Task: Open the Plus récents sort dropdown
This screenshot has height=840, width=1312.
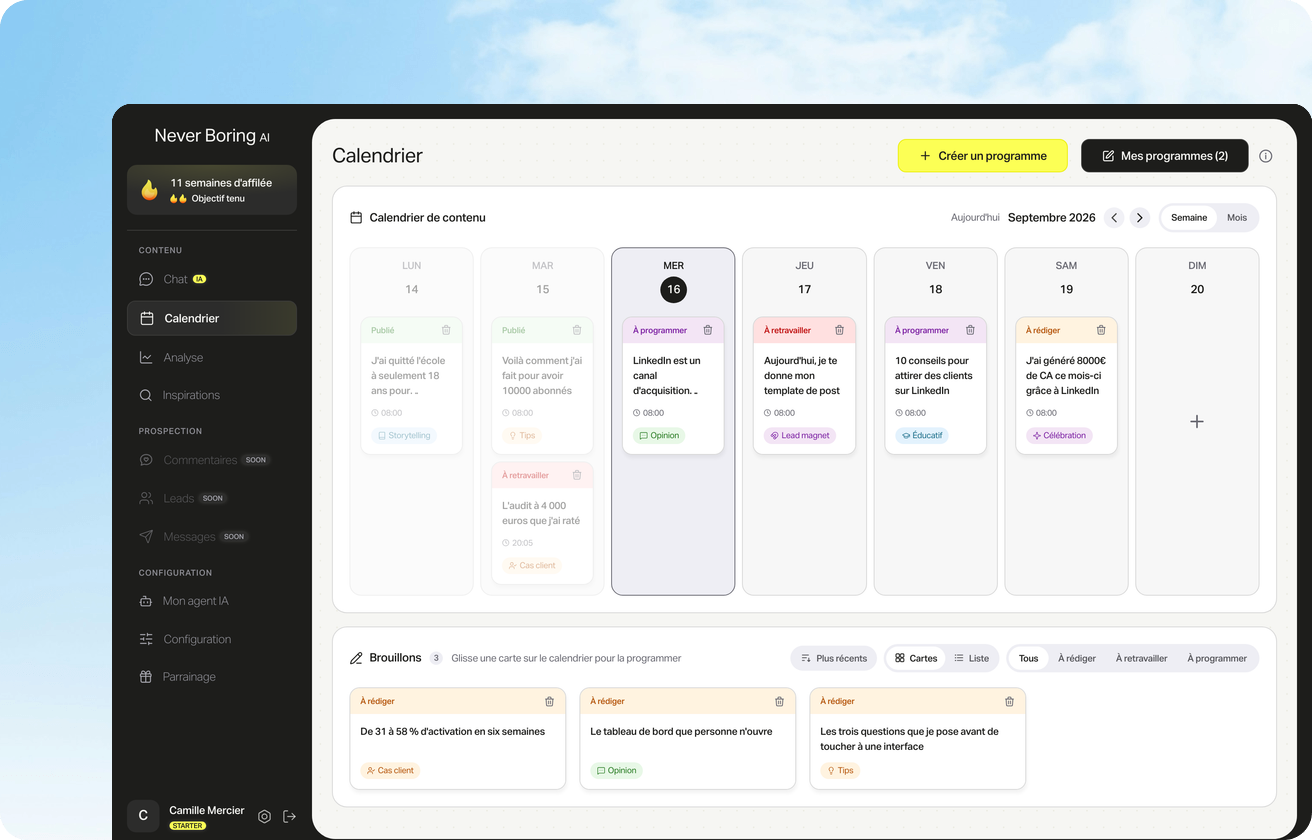Action: coord(834,658)
